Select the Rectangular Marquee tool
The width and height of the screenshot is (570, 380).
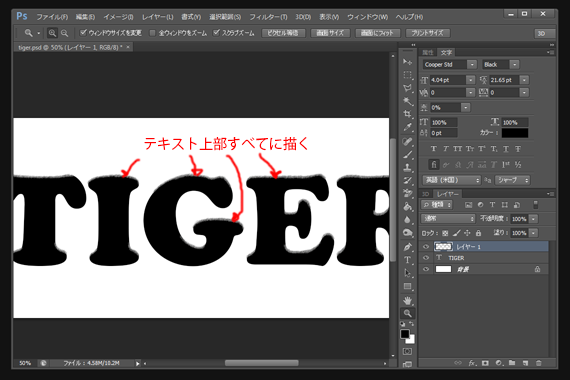[x=408, y=75]
